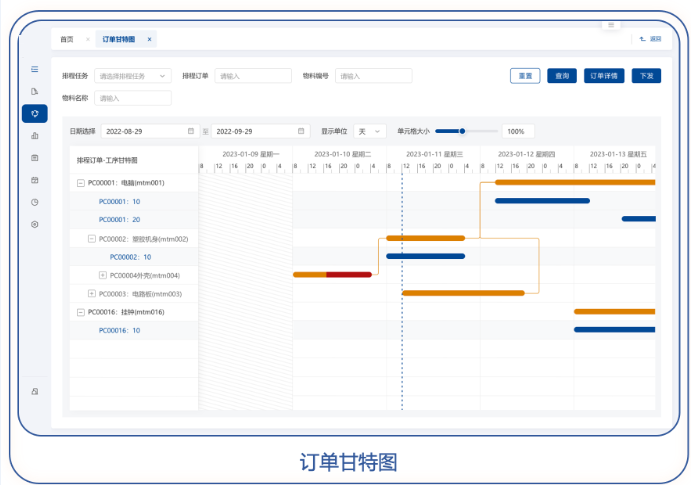
Task: Switch to the 首页 tab
Action: [67, 39]
